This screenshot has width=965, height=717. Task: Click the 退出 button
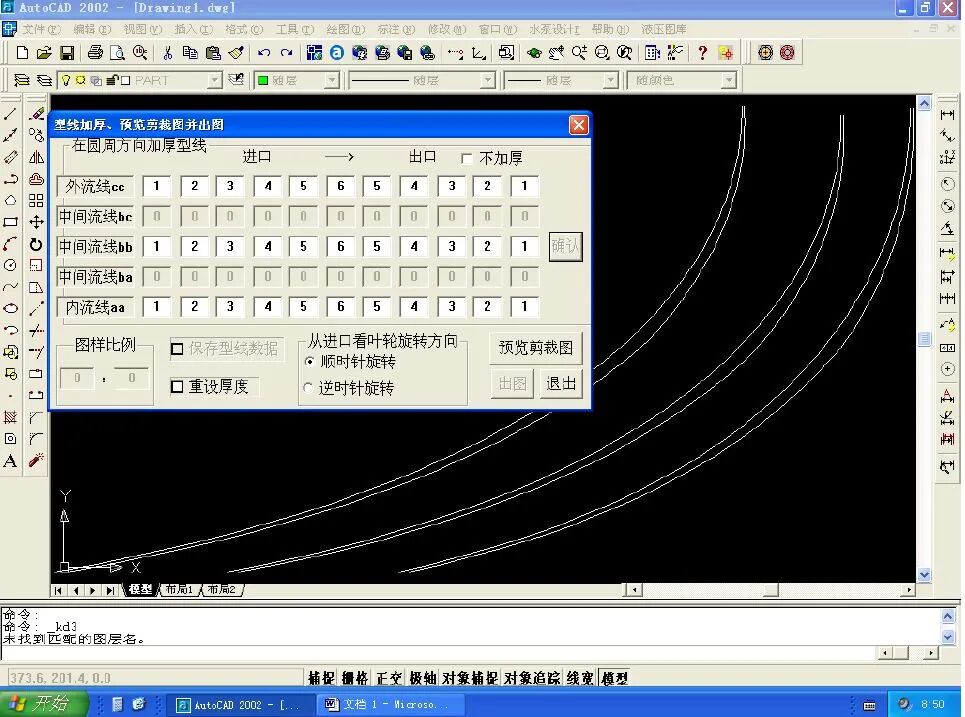click(x=561, y=384)
